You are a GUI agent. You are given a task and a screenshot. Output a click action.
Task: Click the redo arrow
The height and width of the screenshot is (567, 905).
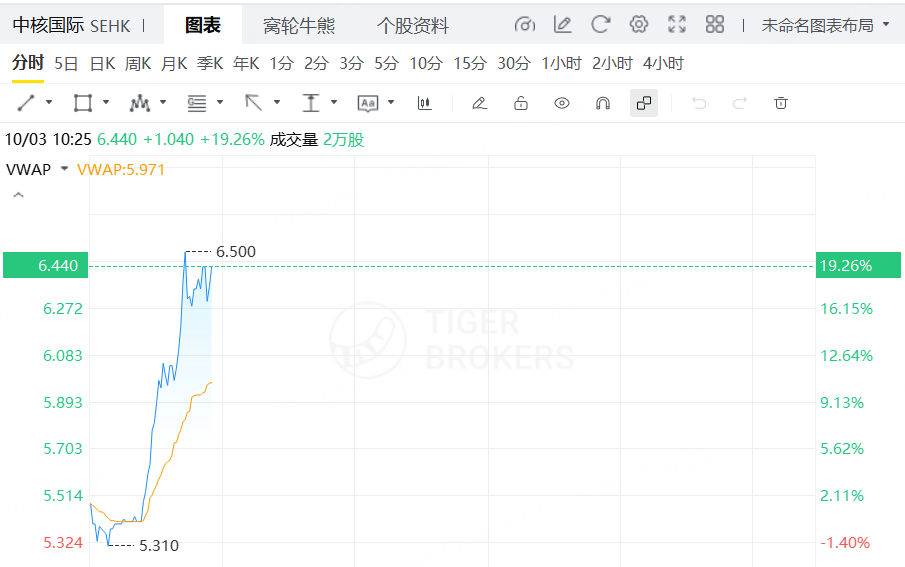coord(739,103)
